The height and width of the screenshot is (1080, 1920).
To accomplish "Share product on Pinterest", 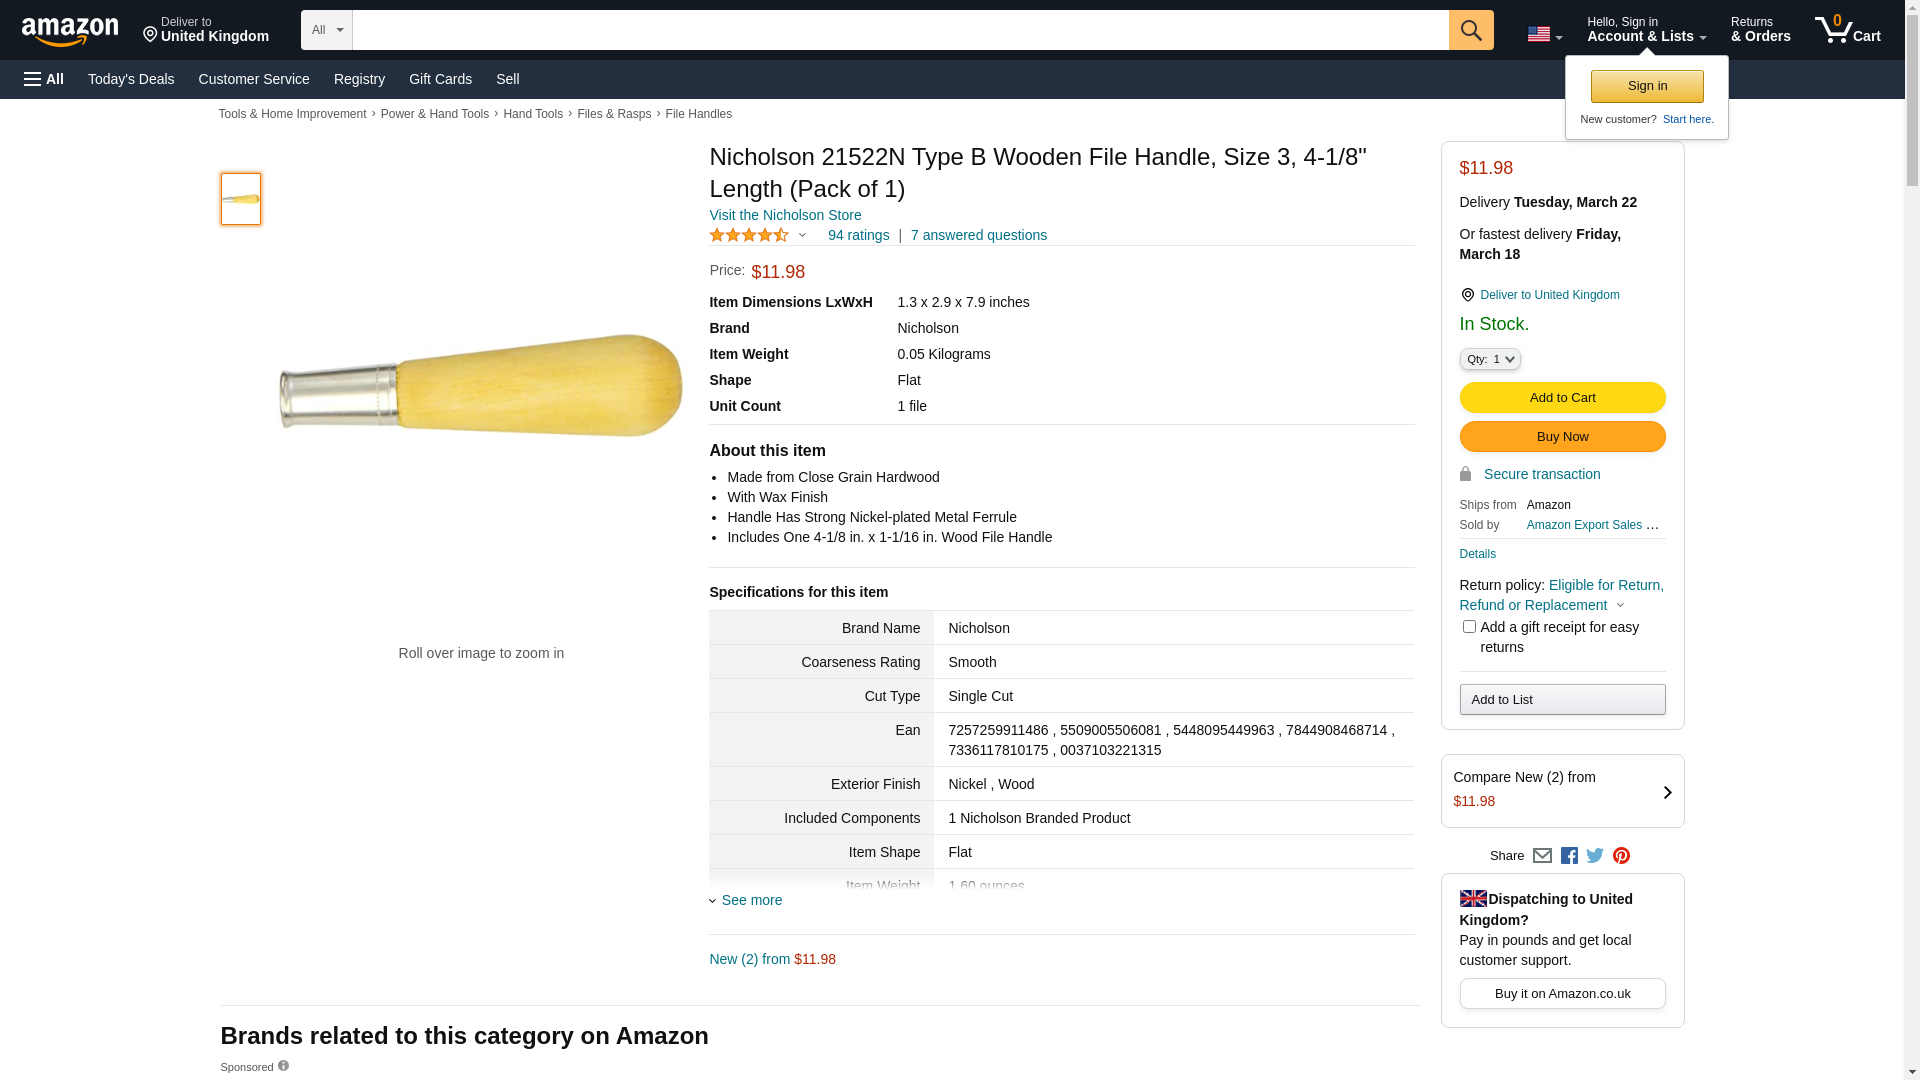I will coord(1621,856).
